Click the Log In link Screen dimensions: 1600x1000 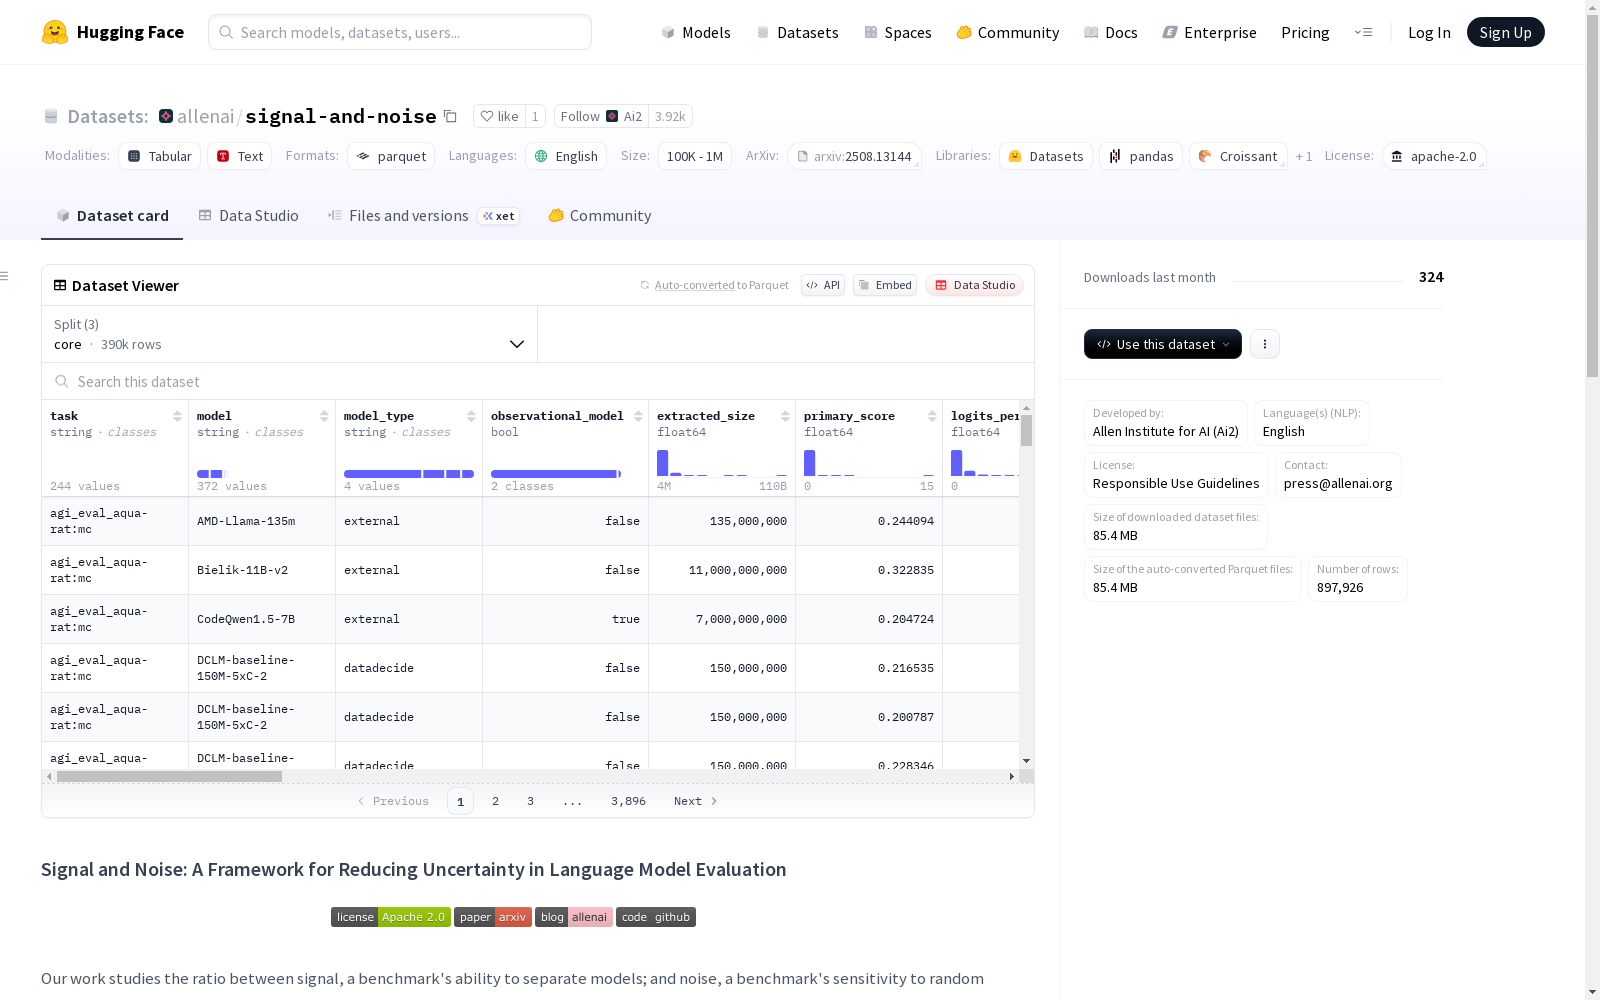coord(1429,32)
